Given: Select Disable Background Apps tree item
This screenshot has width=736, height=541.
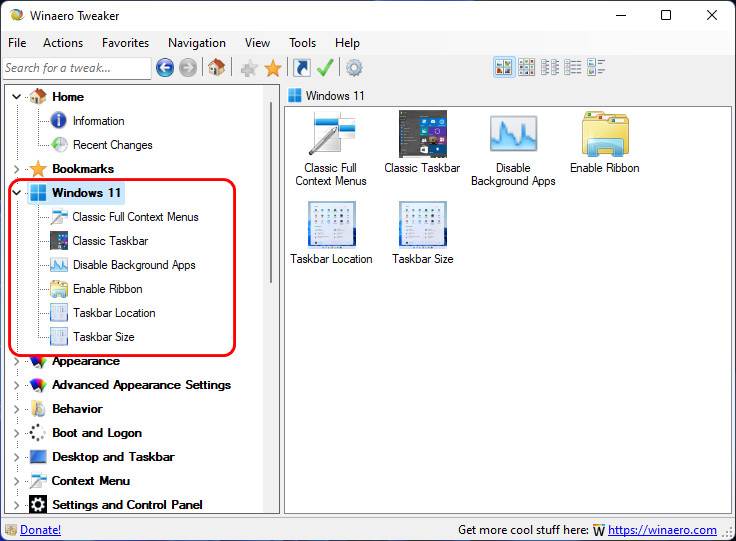Looking at the screenshot, I should pos(134,265).
